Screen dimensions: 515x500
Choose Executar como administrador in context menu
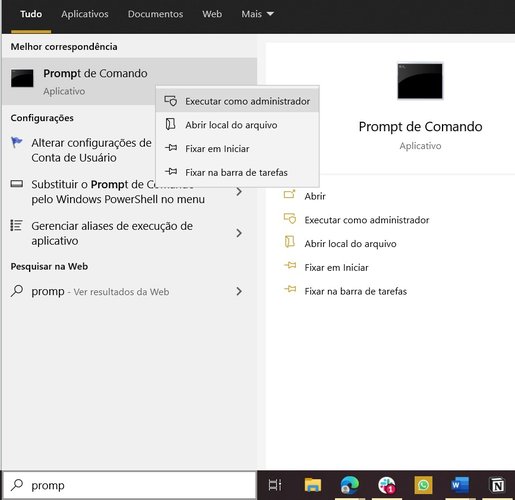click(237, 101)
